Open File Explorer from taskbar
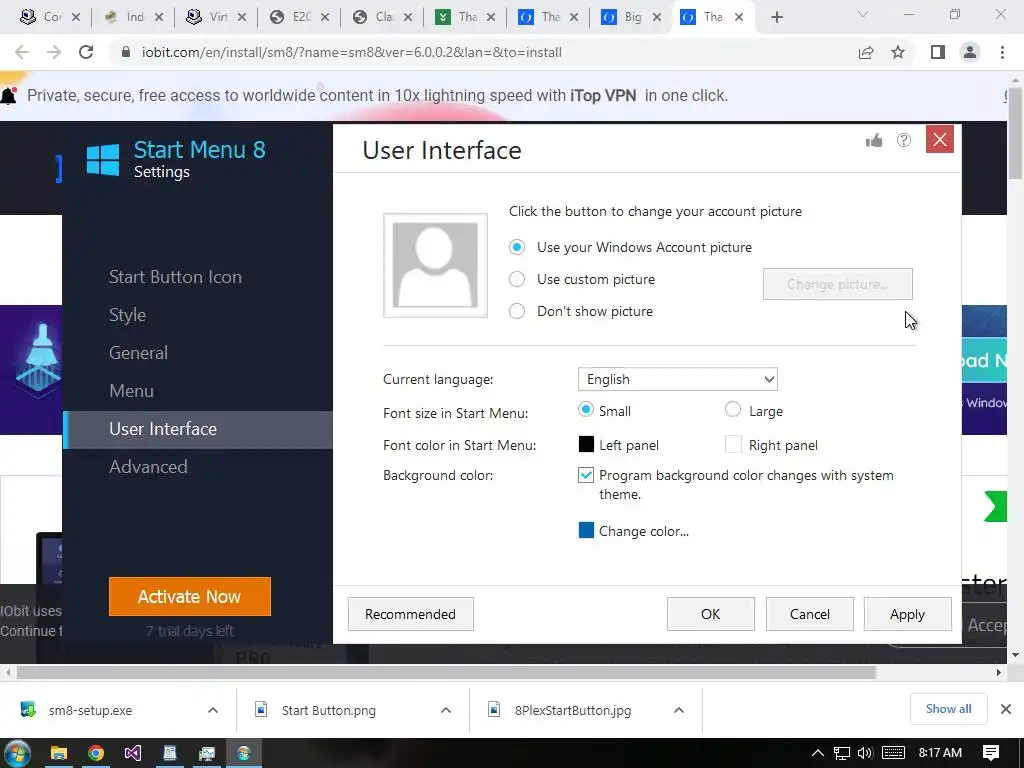1024x768 pixels. click(x=59, y=753)
